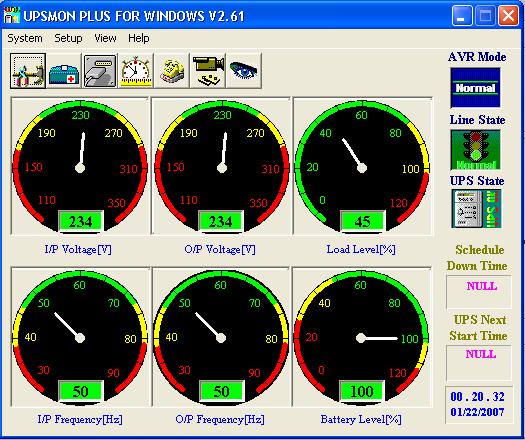The image size is (525, 440).
Task: Click the video camera toolbar icon
Action: (x=208, y=71)
